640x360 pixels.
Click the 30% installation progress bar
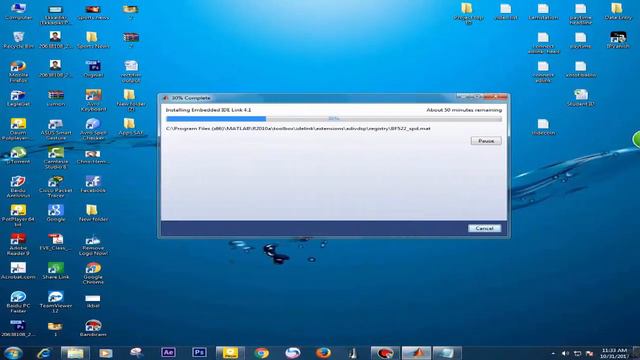tap(334, 119)
